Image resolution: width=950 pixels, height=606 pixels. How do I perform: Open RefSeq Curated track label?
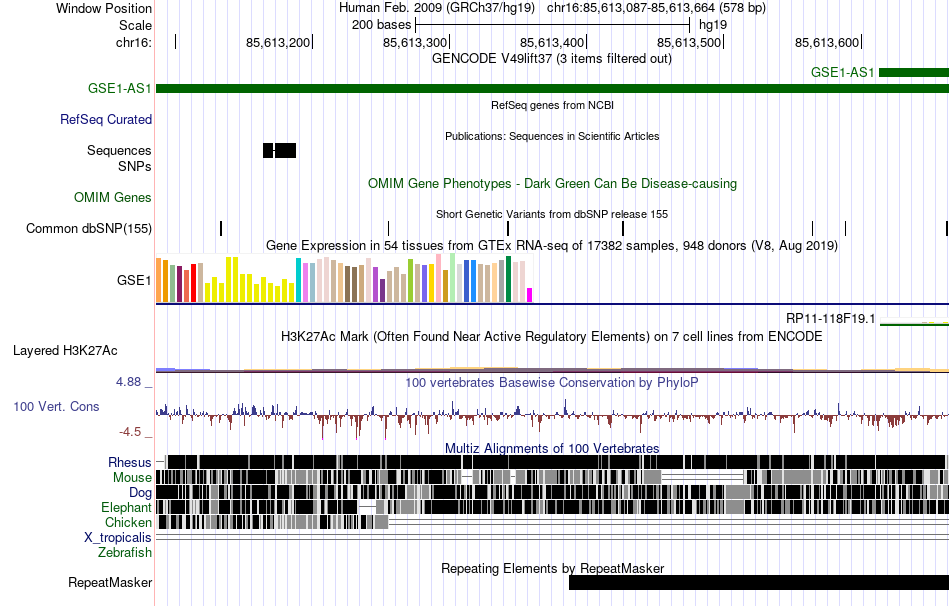point(105,119)
